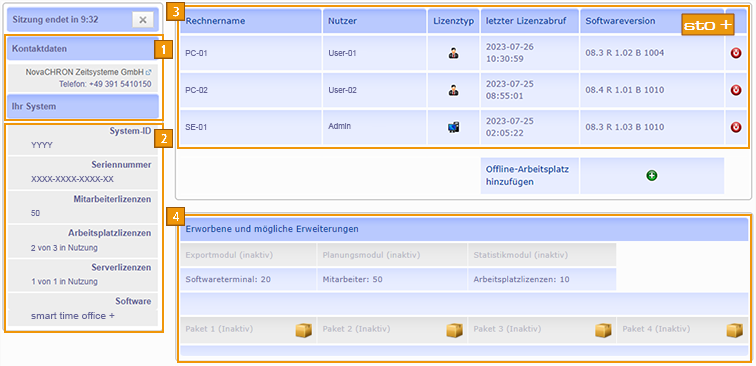756x366 pixels.
Task: Click the serial number XXXX-XXXX-XXXX-XX
Action: pos(72,179)
